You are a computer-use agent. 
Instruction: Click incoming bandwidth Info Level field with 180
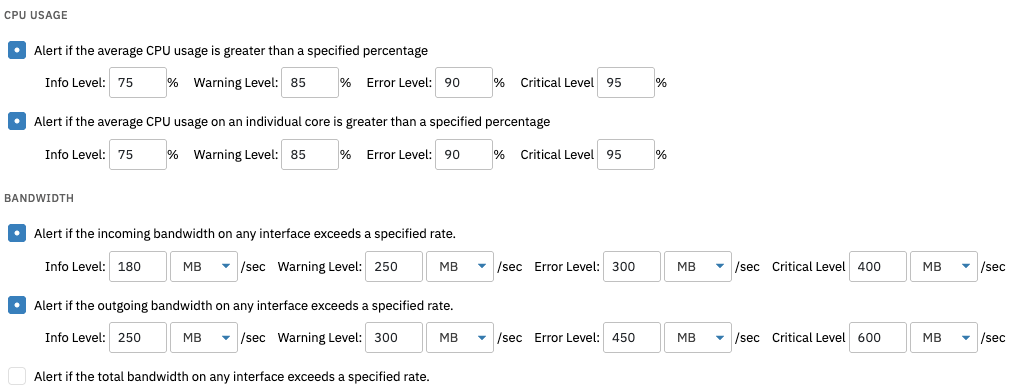point(138,266)
